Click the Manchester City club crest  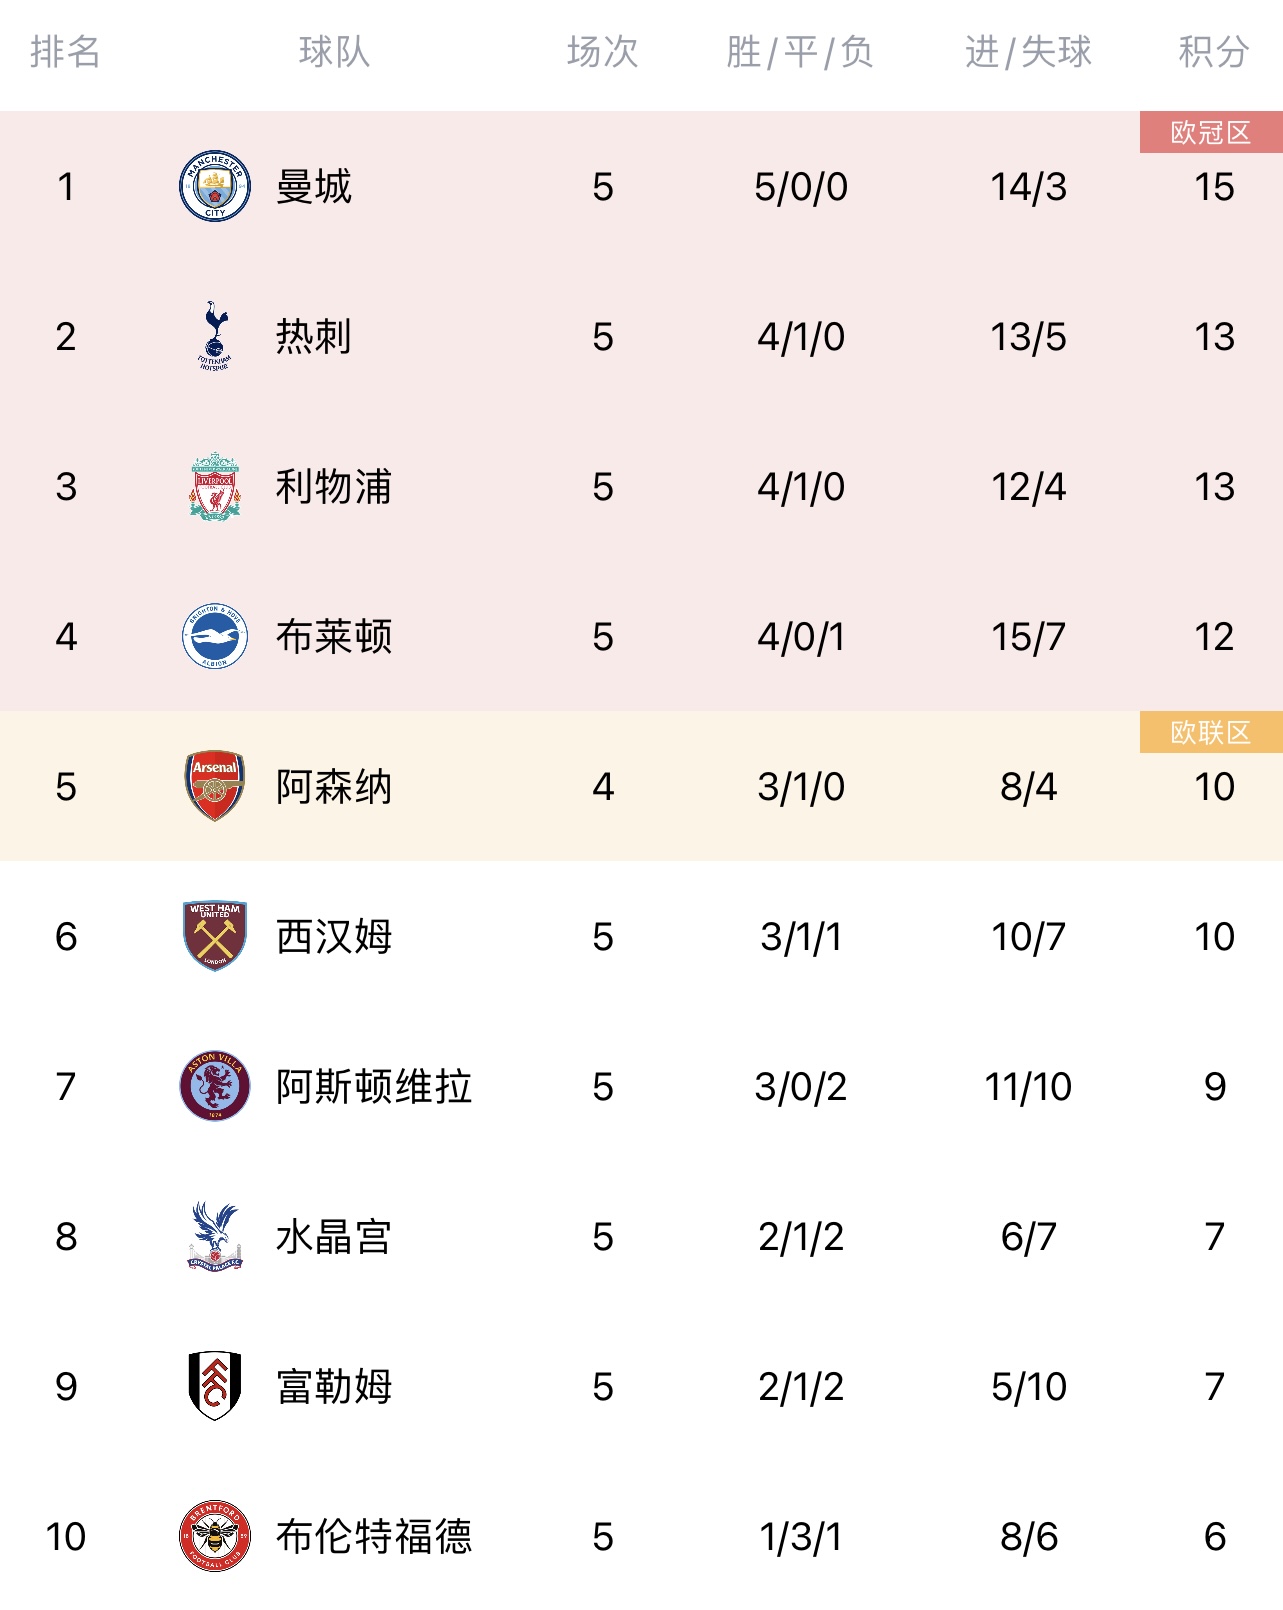[215, 186]
